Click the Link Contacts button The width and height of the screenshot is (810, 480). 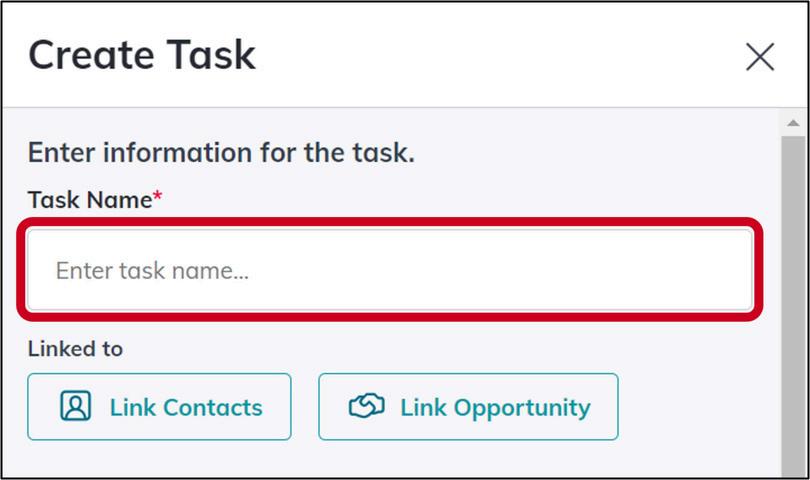coord(159,407)
